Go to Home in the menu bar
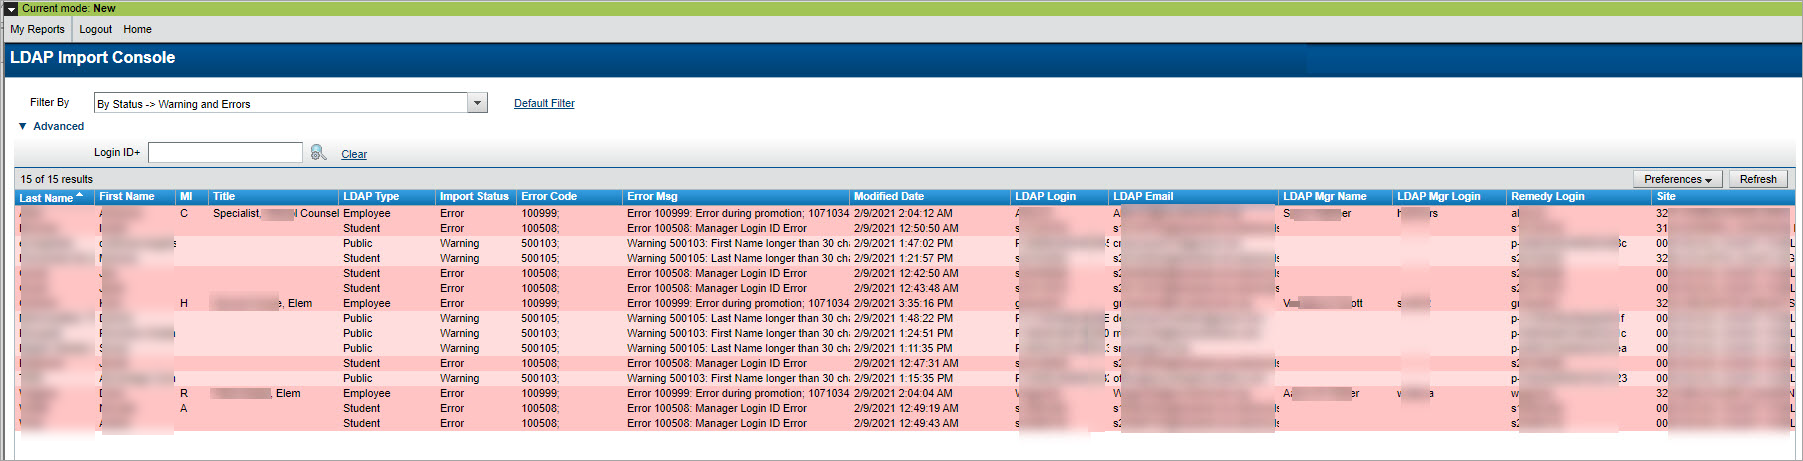Screen dimensions: 1803x461 (138, 30)
